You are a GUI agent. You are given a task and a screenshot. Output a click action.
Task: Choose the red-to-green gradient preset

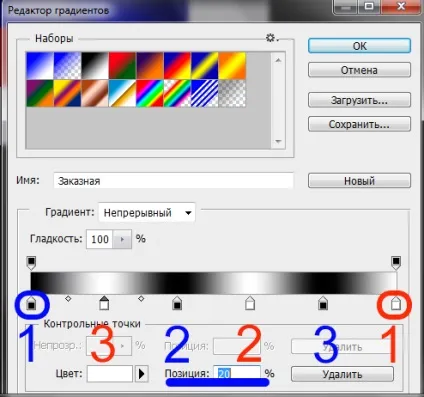[x=122, y=66]
